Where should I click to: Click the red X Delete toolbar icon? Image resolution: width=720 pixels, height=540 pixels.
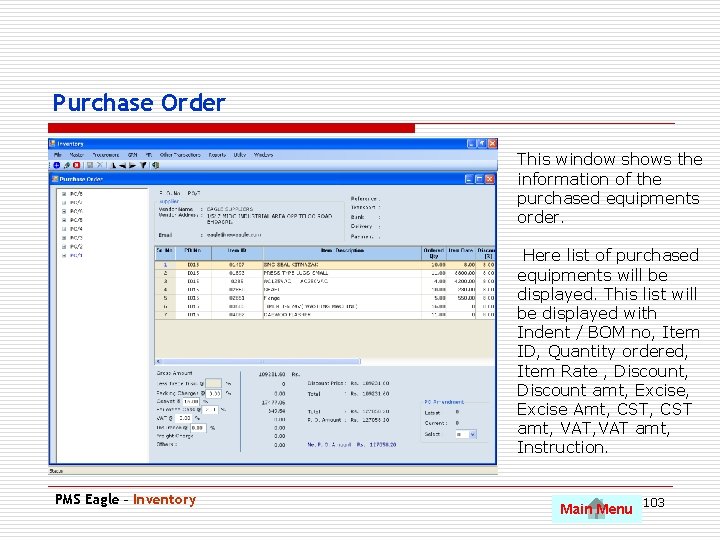(x=77, y=165)
